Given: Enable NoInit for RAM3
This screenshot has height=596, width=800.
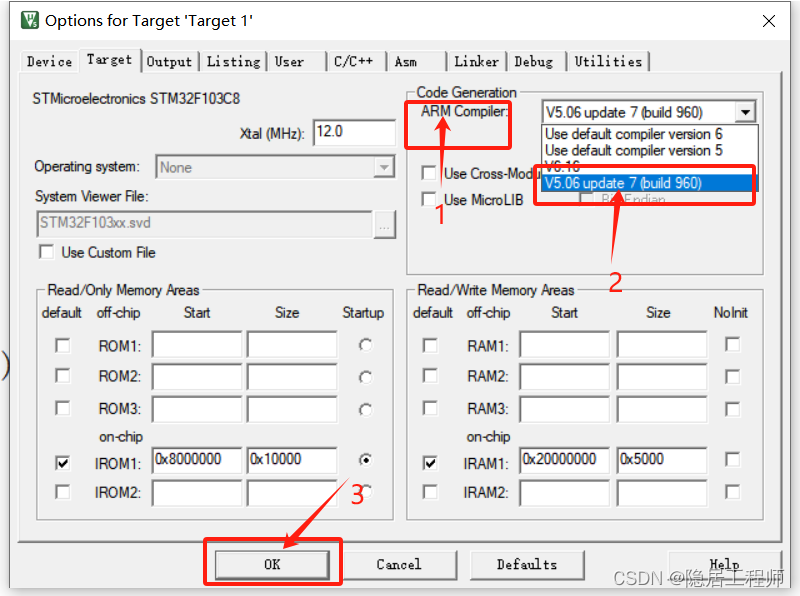Looking at the screenshot, I should tap(733, 409).
